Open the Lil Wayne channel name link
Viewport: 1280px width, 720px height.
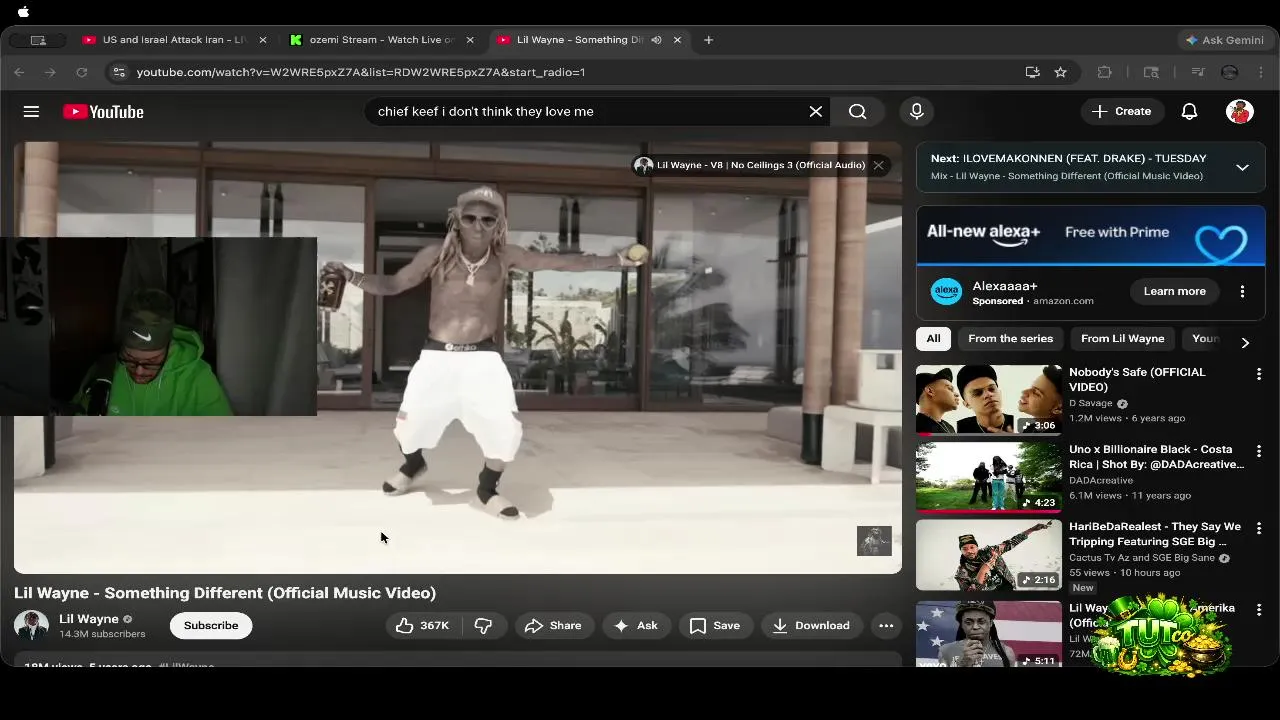[x=89, y=619]
